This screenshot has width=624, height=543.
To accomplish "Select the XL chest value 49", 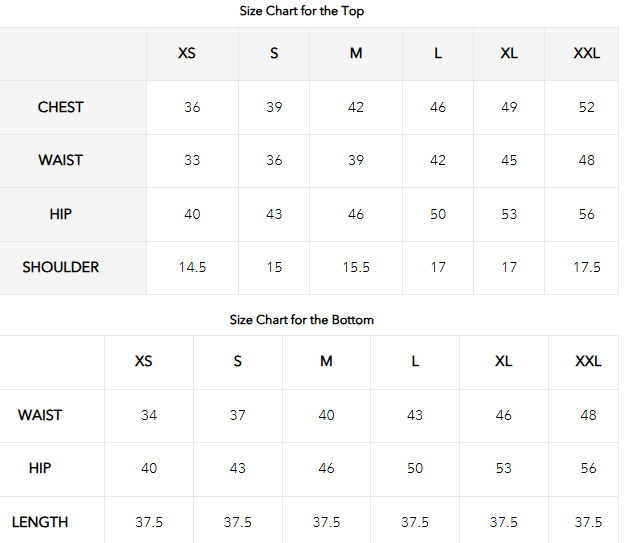I will [509, 107].
